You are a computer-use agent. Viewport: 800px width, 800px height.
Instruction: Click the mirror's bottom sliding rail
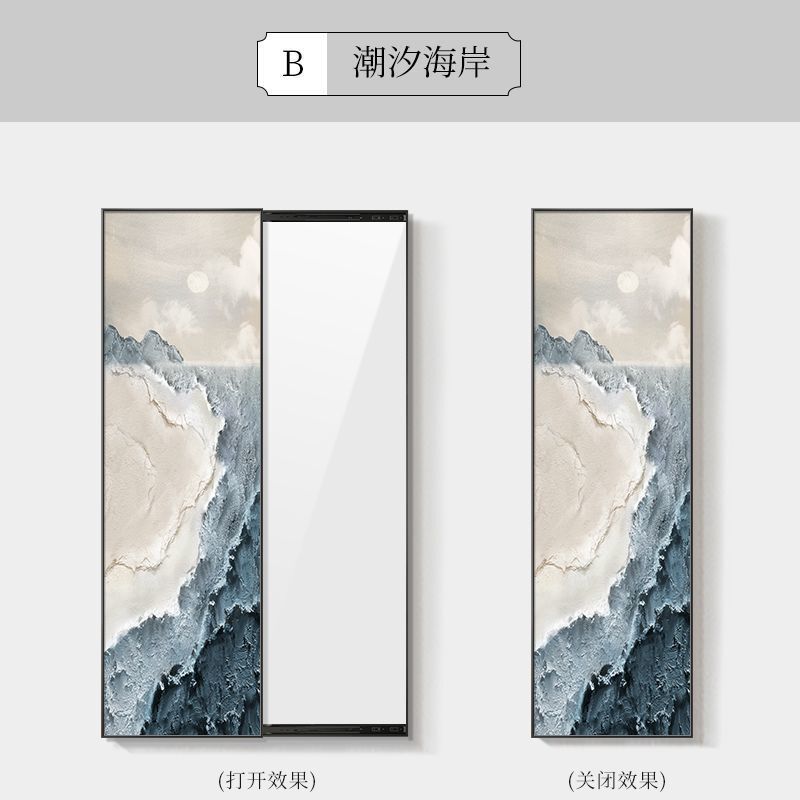[335, 730]
